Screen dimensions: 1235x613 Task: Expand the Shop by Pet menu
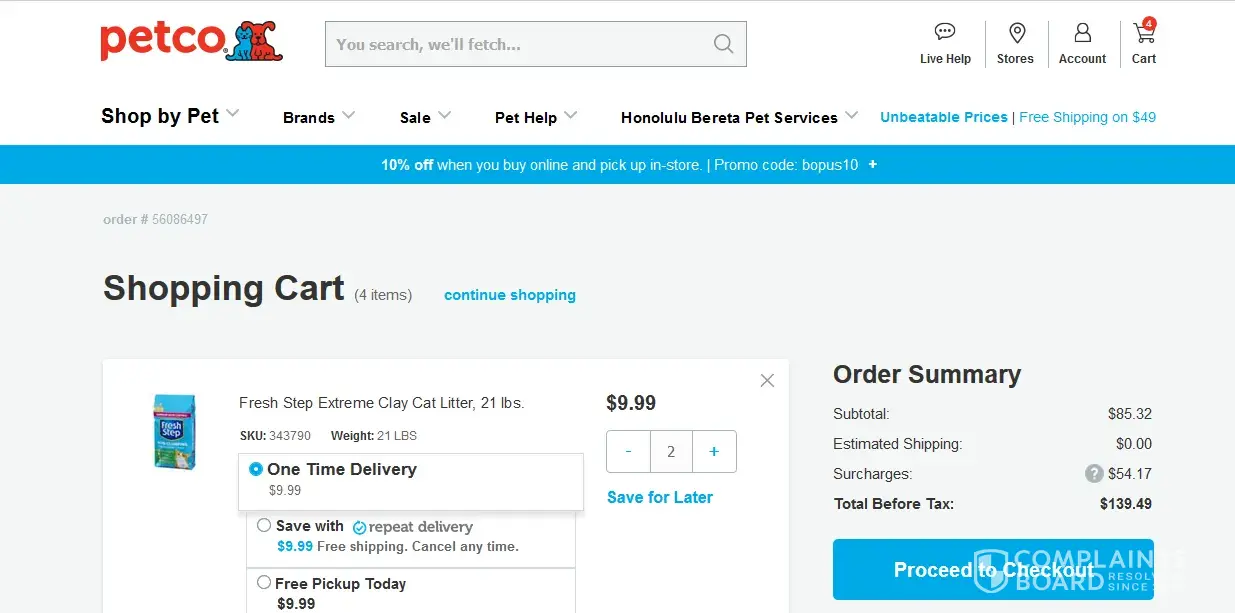point(170,116)
